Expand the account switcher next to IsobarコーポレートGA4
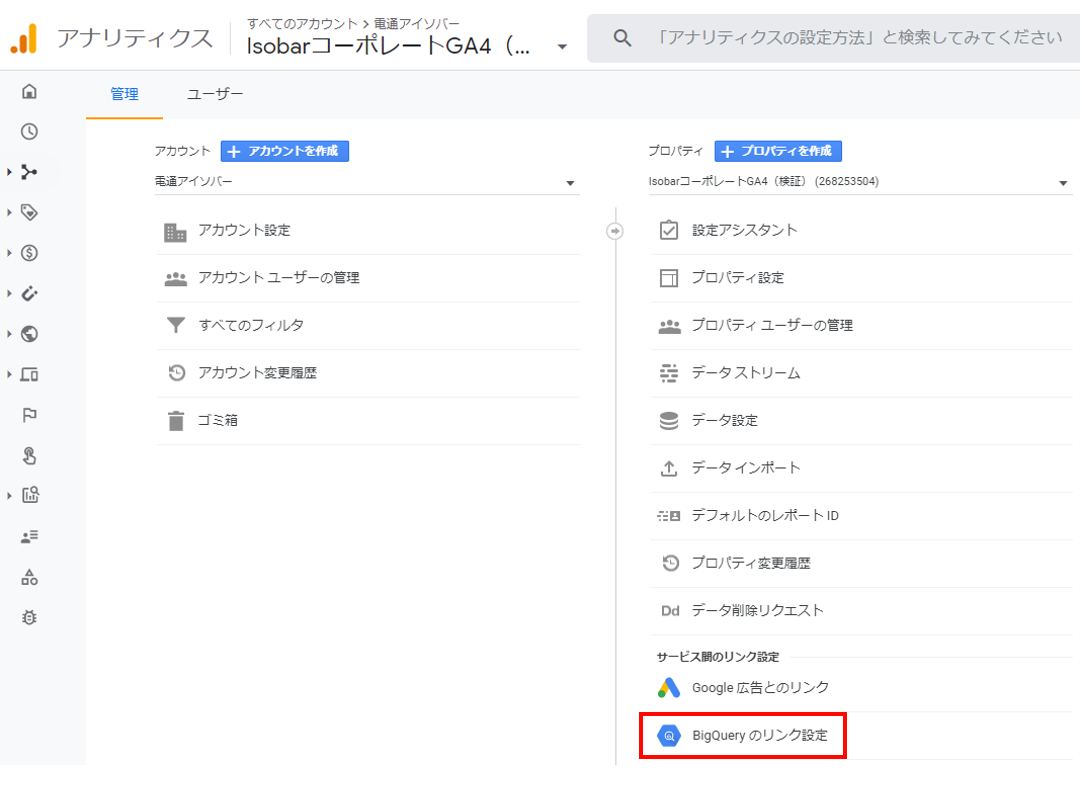 (x=563, y=46)
